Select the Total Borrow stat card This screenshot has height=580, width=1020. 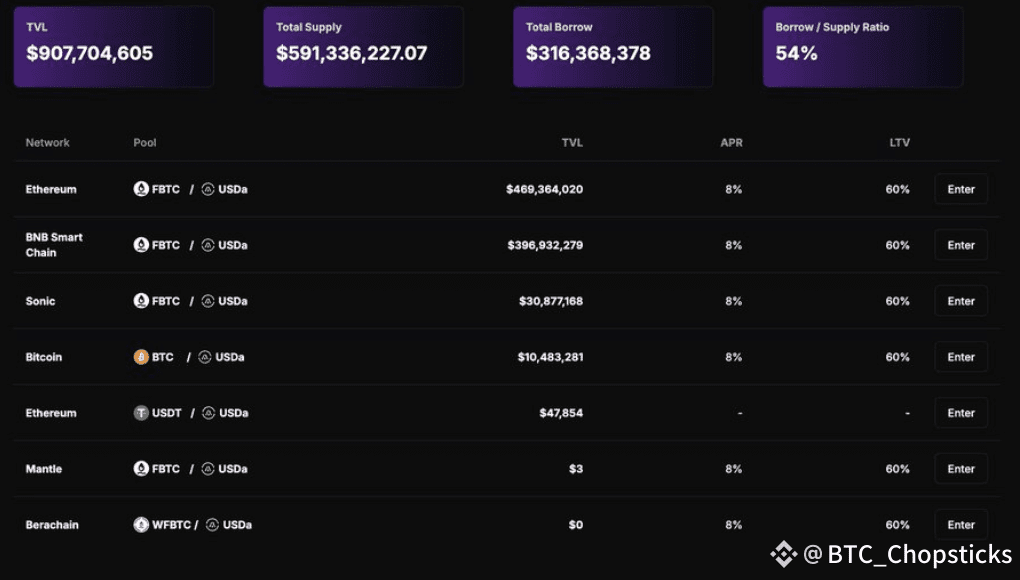612,46
